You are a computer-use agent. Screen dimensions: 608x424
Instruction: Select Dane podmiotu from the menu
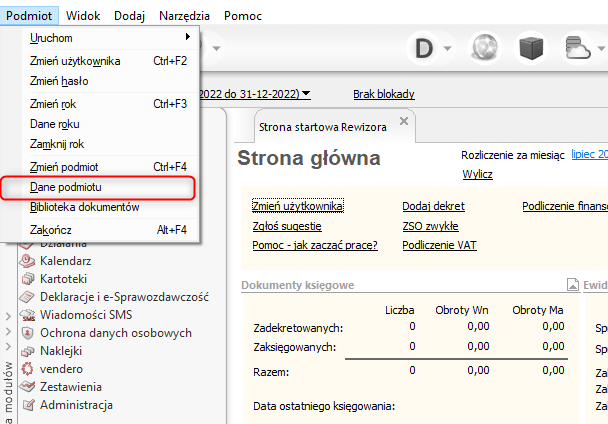pyautogui.click(x=66, y=187)
